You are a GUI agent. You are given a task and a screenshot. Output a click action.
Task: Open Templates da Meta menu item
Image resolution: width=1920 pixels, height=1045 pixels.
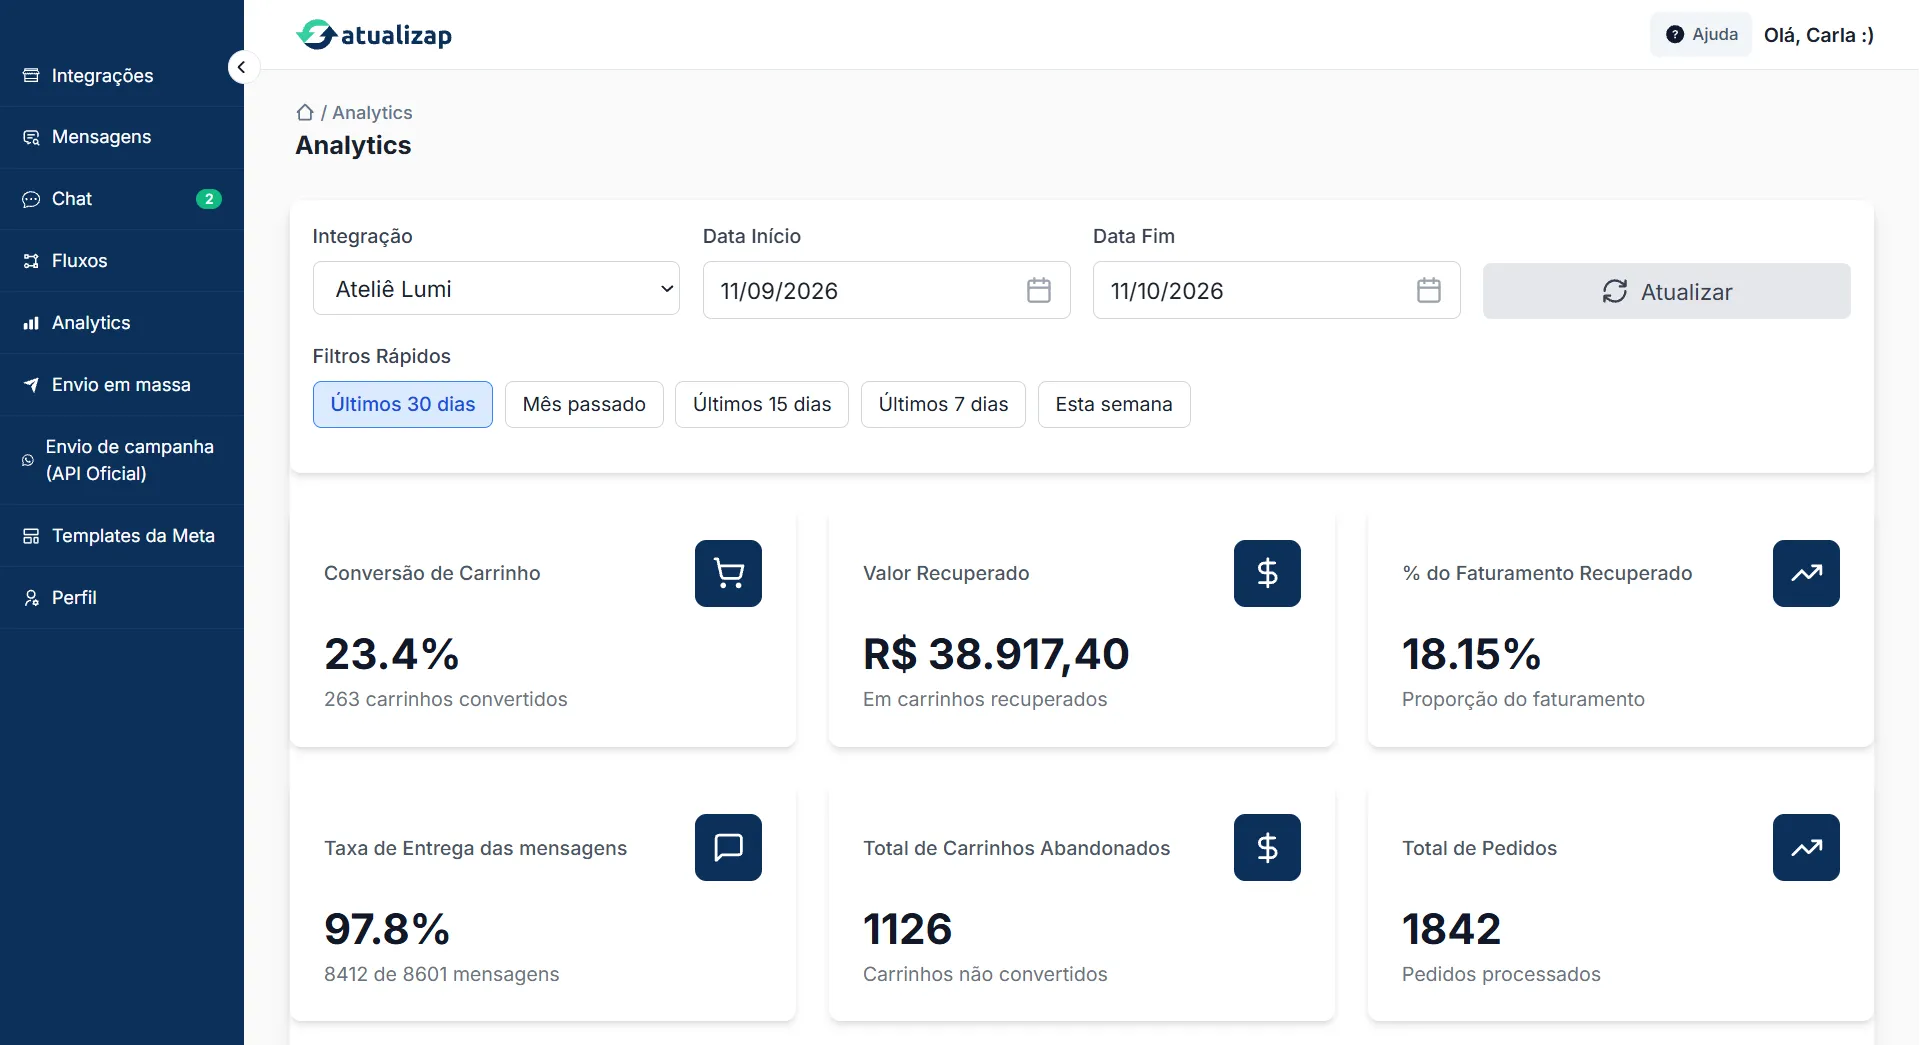(x=122, y=536)
